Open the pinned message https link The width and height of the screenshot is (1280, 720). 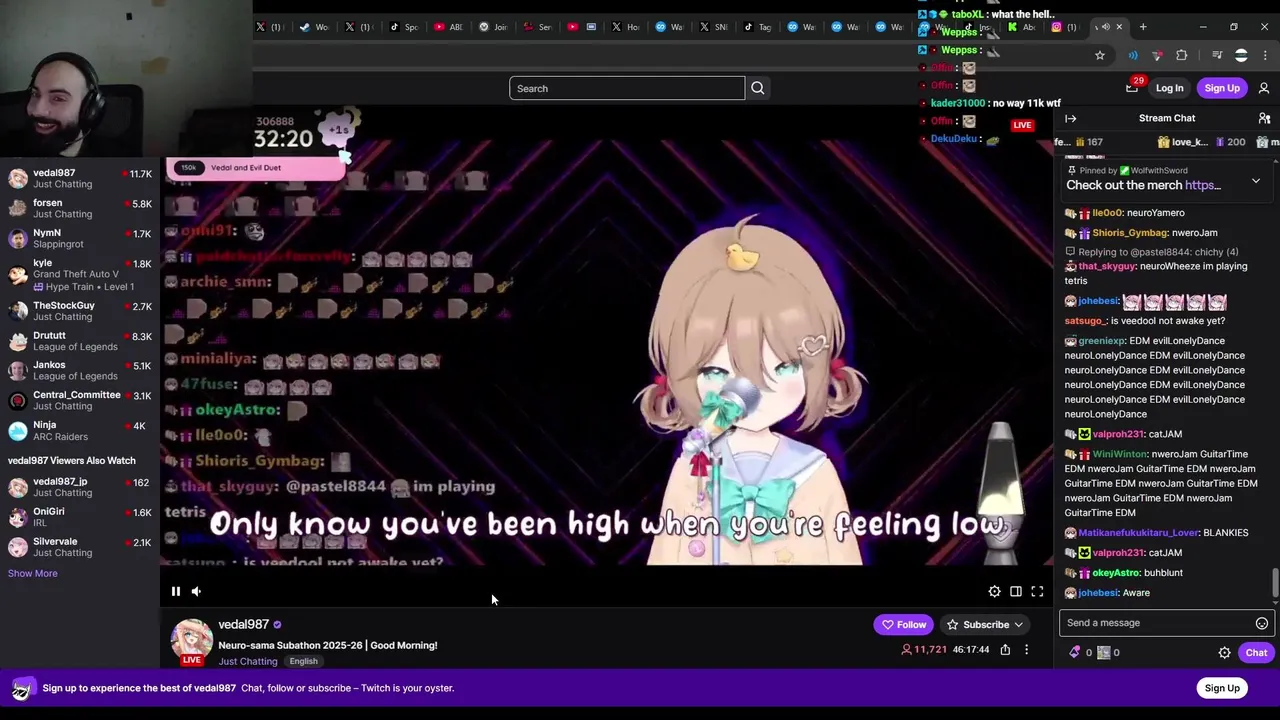click(x=1203, y=185)
